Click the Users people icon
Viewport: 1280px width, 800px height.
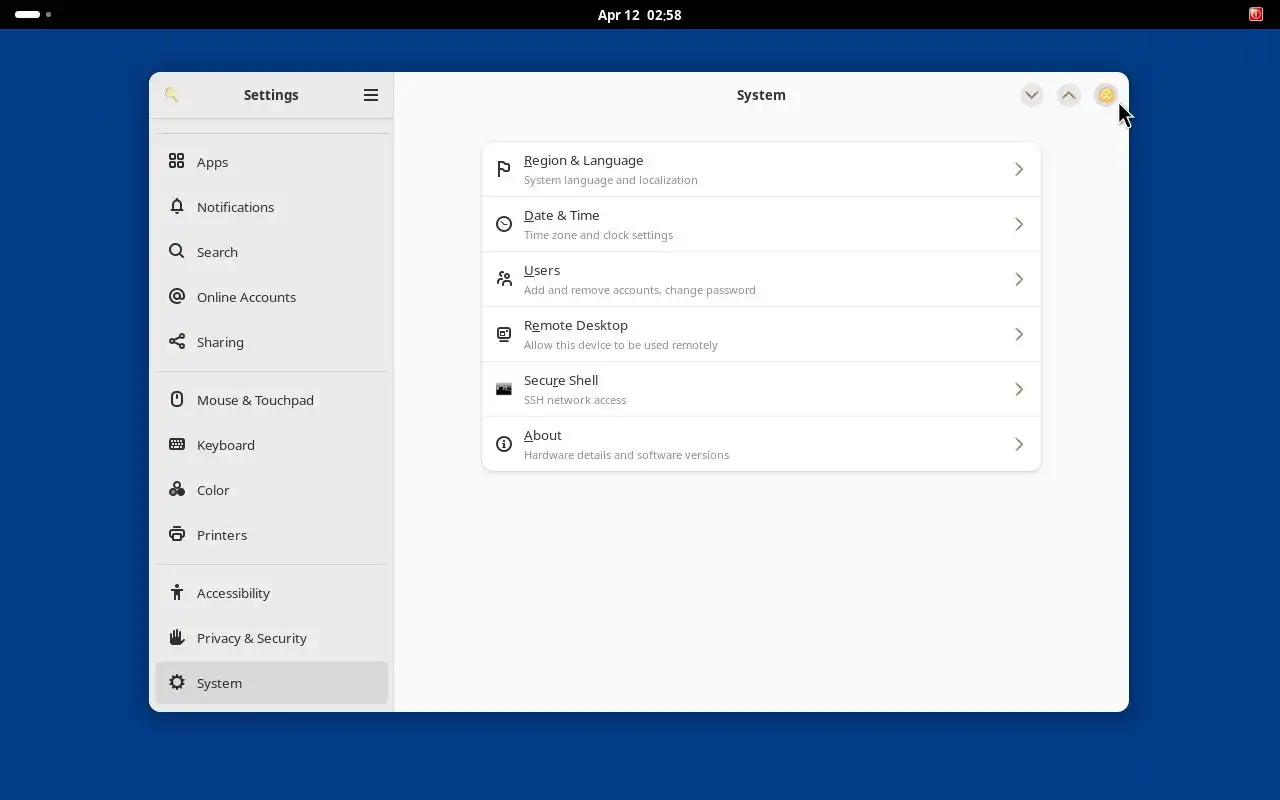504,279
